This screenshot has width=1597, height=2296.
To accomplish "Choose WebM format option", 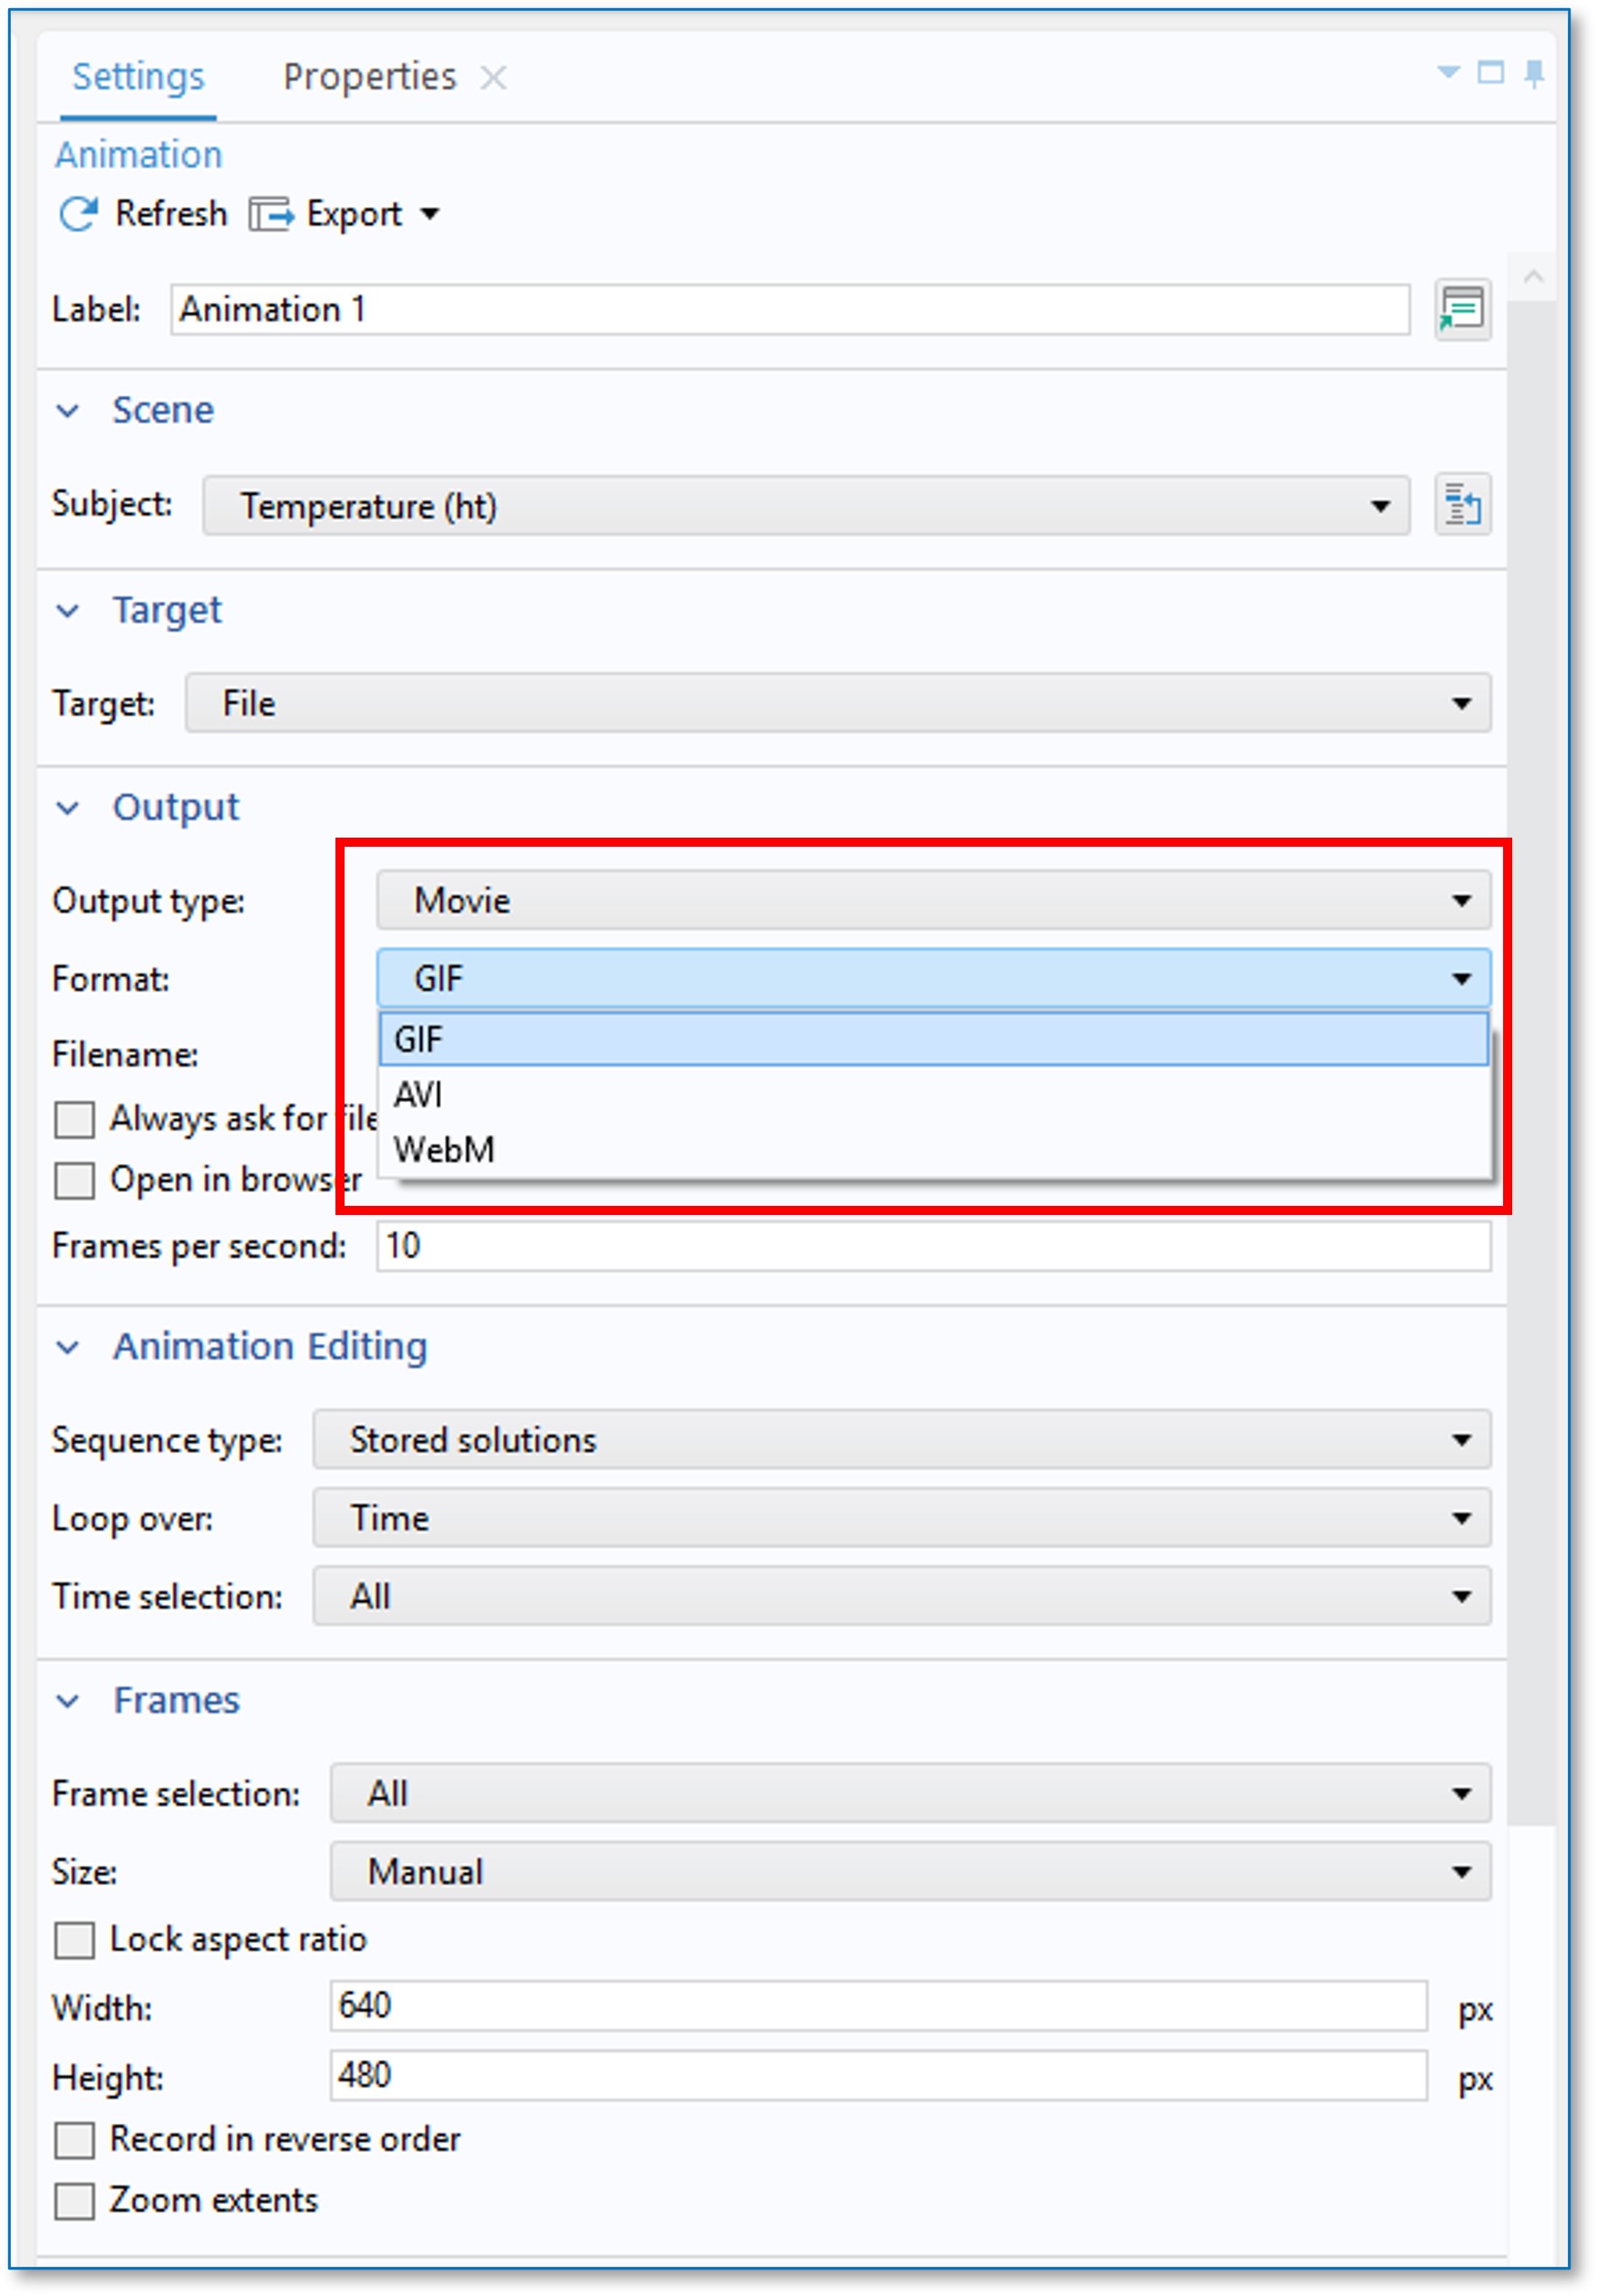I will (x=444, y=1150).
